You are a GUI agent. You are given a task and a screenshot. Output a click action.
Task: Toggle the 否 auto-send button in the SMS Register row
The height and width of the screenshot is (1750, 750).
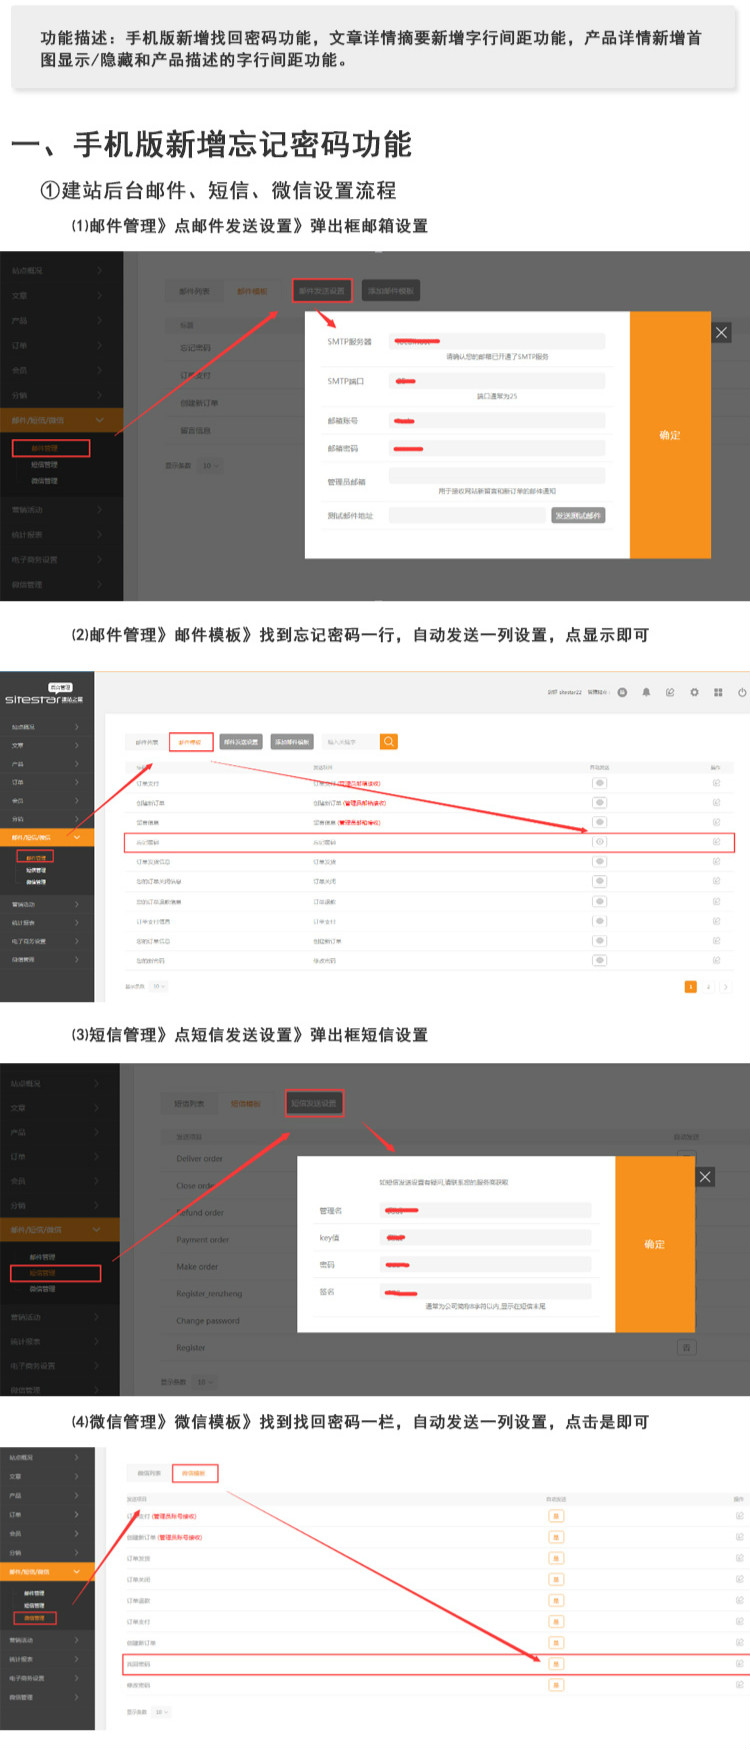(686, 1348)
